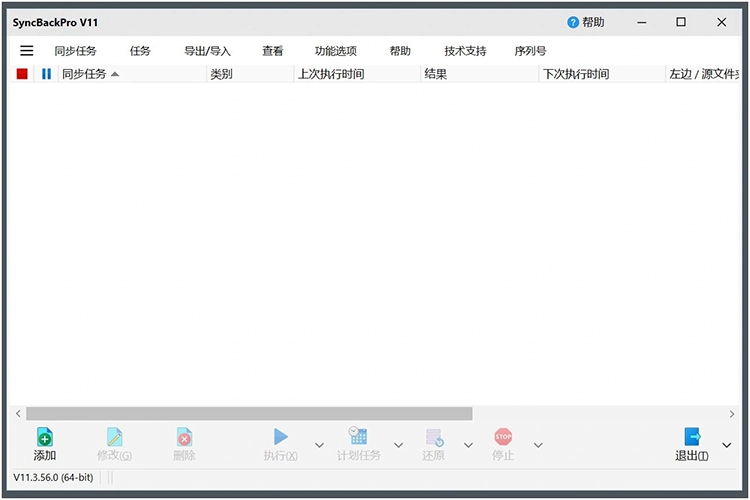Click the red stop square in header
This screenshot has width=750, height=500.
click(22, 73)
